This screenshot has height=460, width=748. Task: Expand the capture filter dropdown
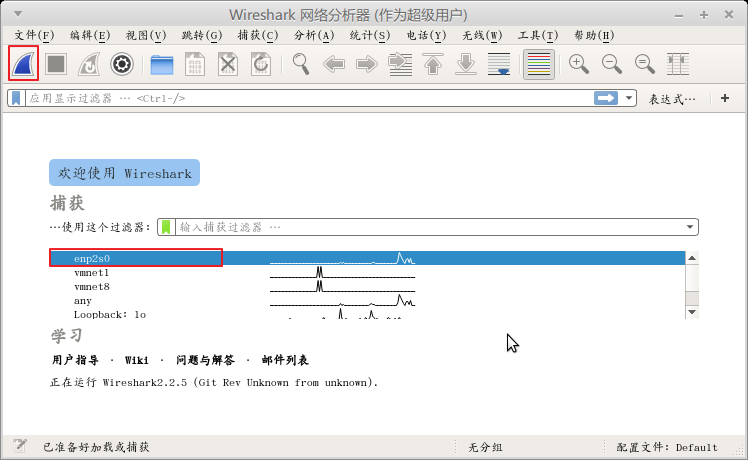click(x=690, y=227)
